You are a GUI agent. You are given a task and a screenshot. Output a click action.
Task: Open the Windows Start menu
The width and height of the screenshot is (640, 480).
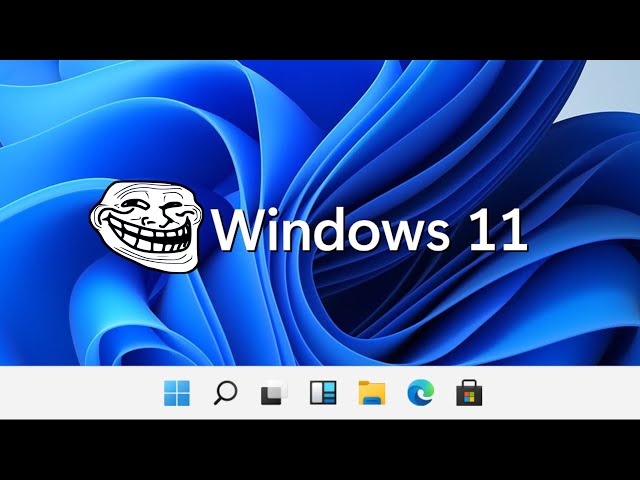(177, 393)
